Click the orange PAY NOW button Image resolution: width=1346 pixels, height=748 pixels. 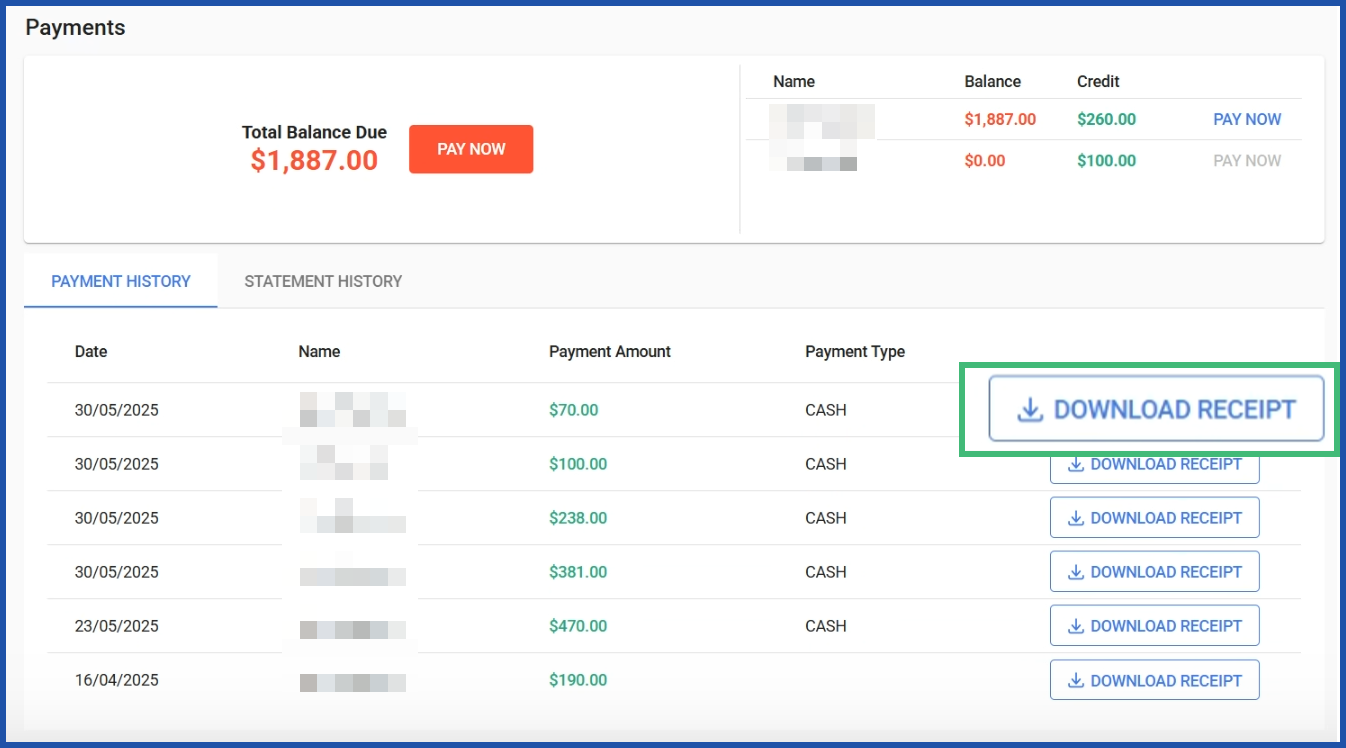tap(471, 149)
